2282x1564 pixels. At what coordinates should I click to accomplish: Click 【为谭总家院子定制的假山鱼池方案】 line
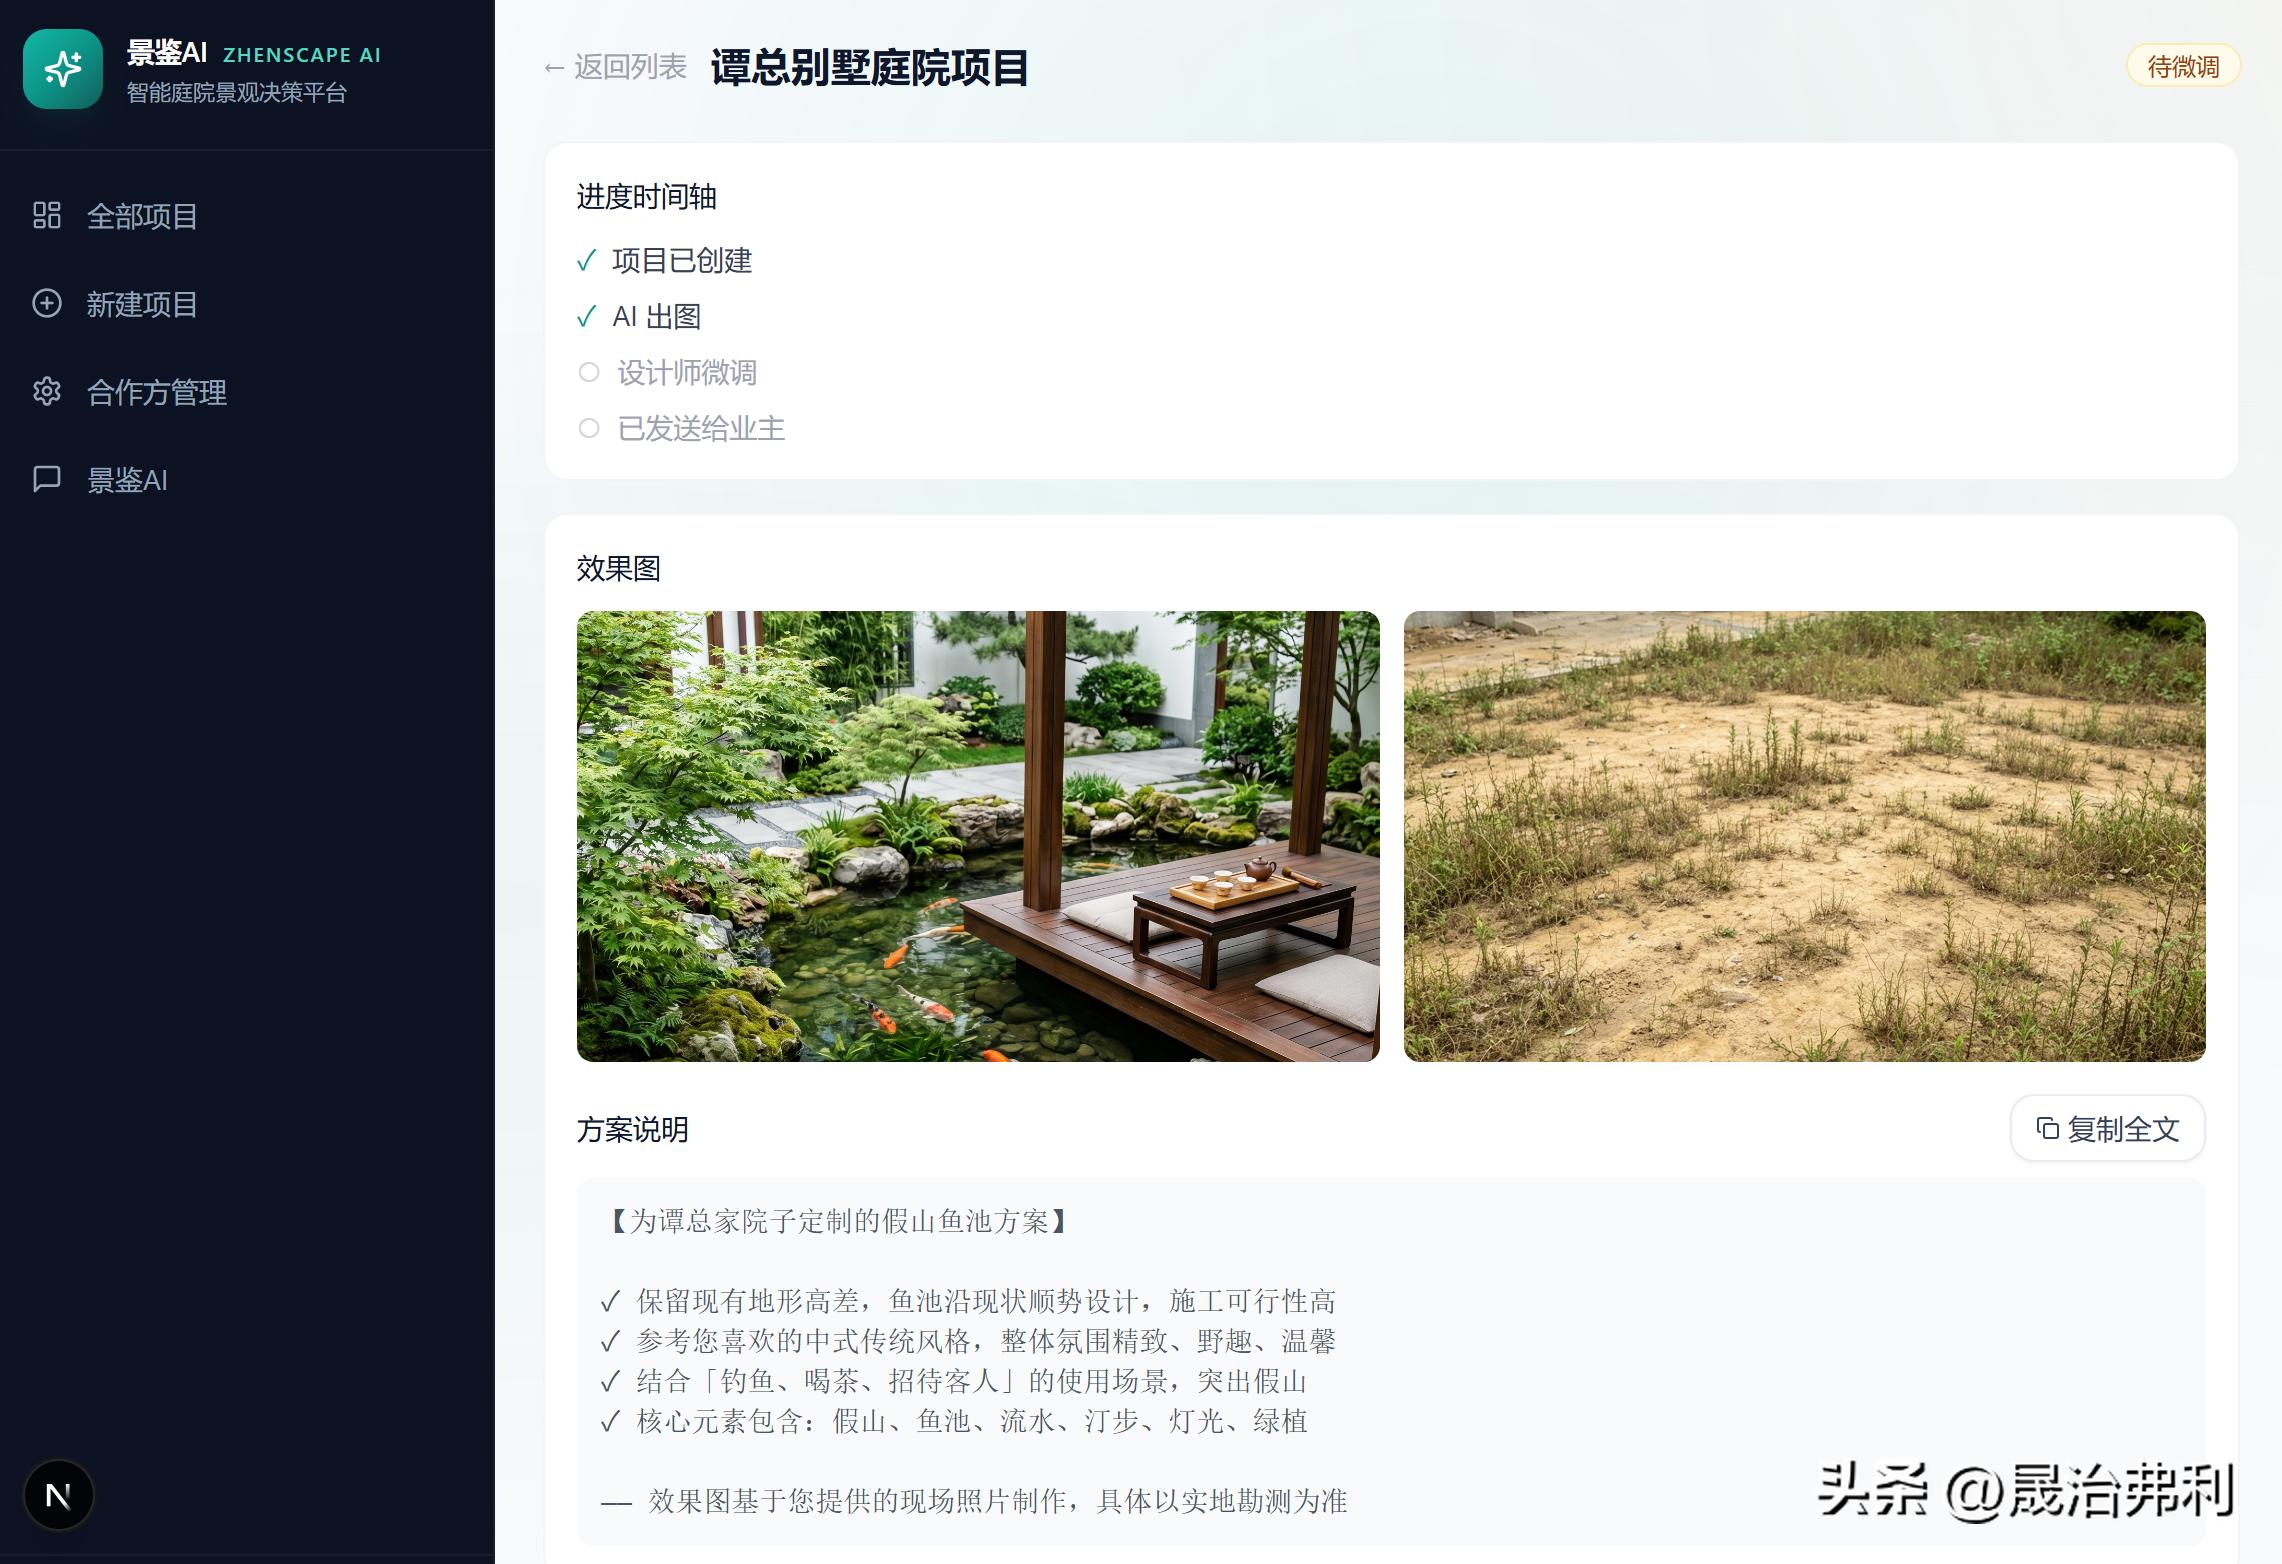838,1221
